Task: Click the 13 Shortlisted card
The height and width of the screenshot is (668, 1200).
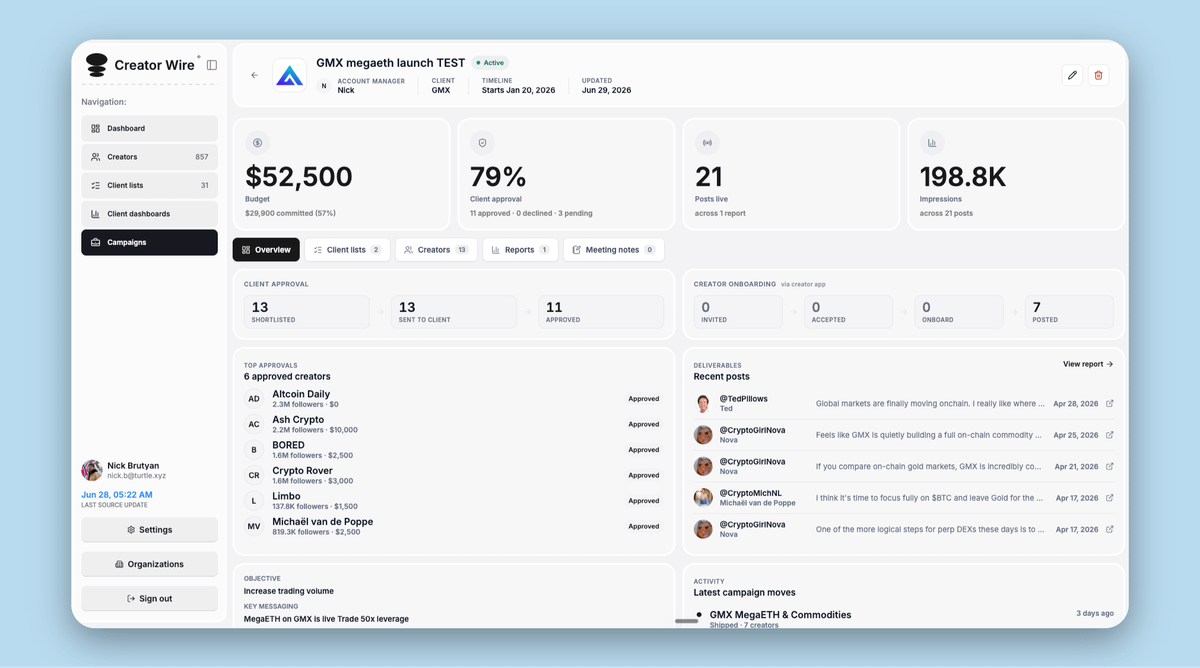Action: point(306,312)
